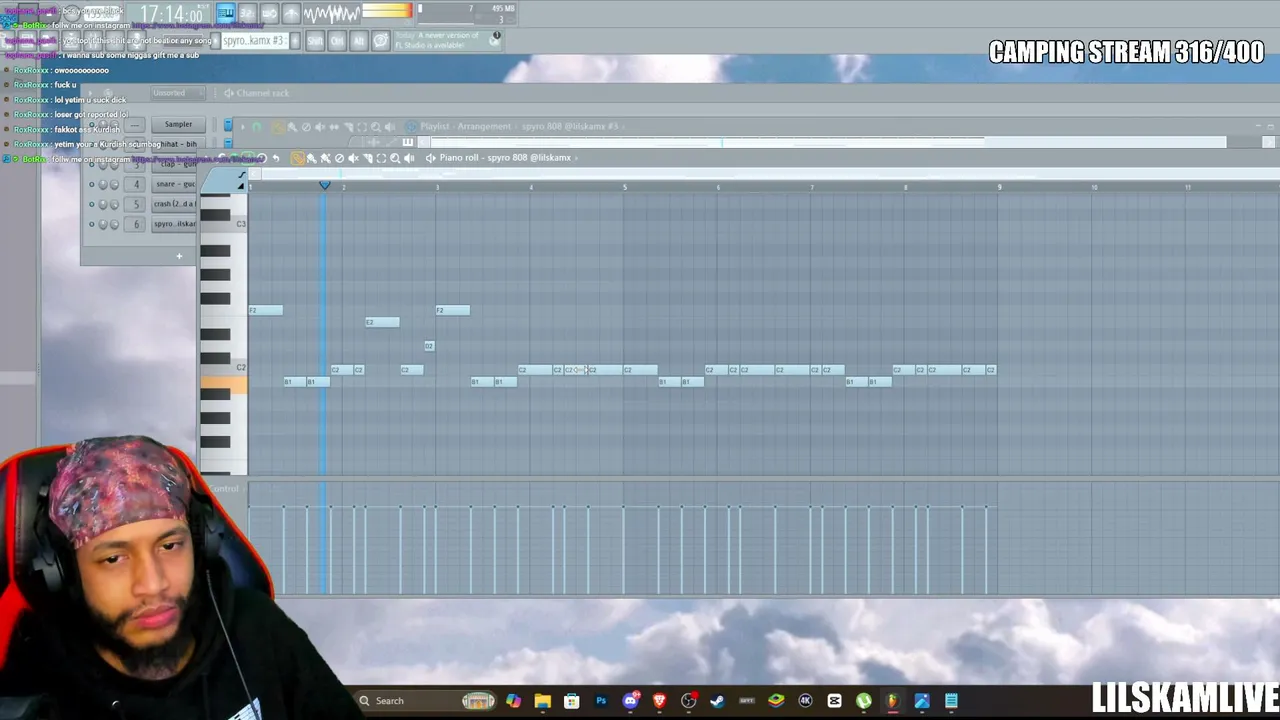The image size is (1280, 720).
Task: Select the Paint brush tool in Piano roll
Action: (311, 158)
